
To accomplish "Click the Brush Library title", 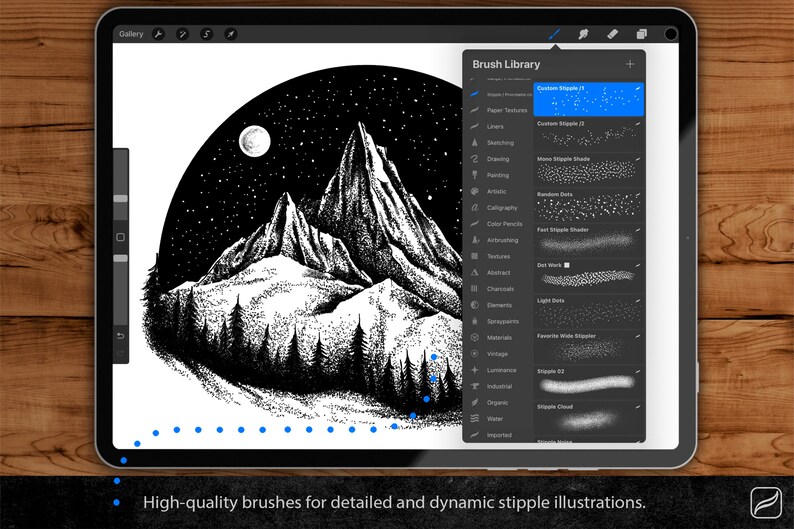I will pos(506,64).
